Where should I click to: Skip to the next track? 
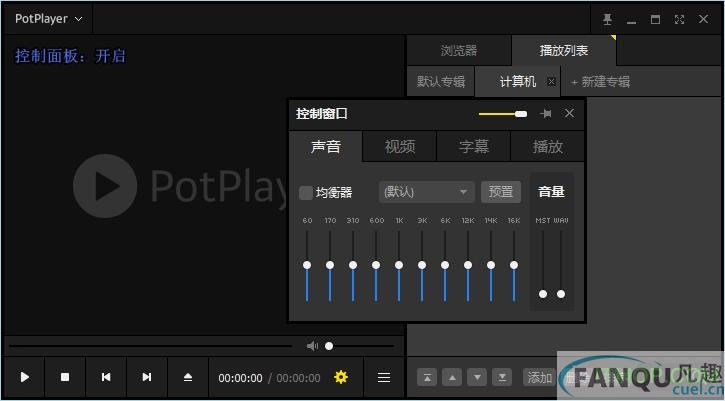[147, 377]
